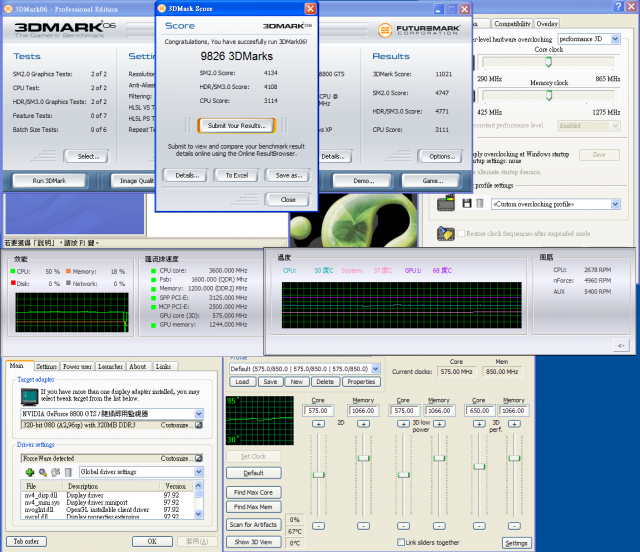The height and width of the screenshot is (552, 640).
Task: Click the monitor icon under Target adapter
Action: [29, 396]
